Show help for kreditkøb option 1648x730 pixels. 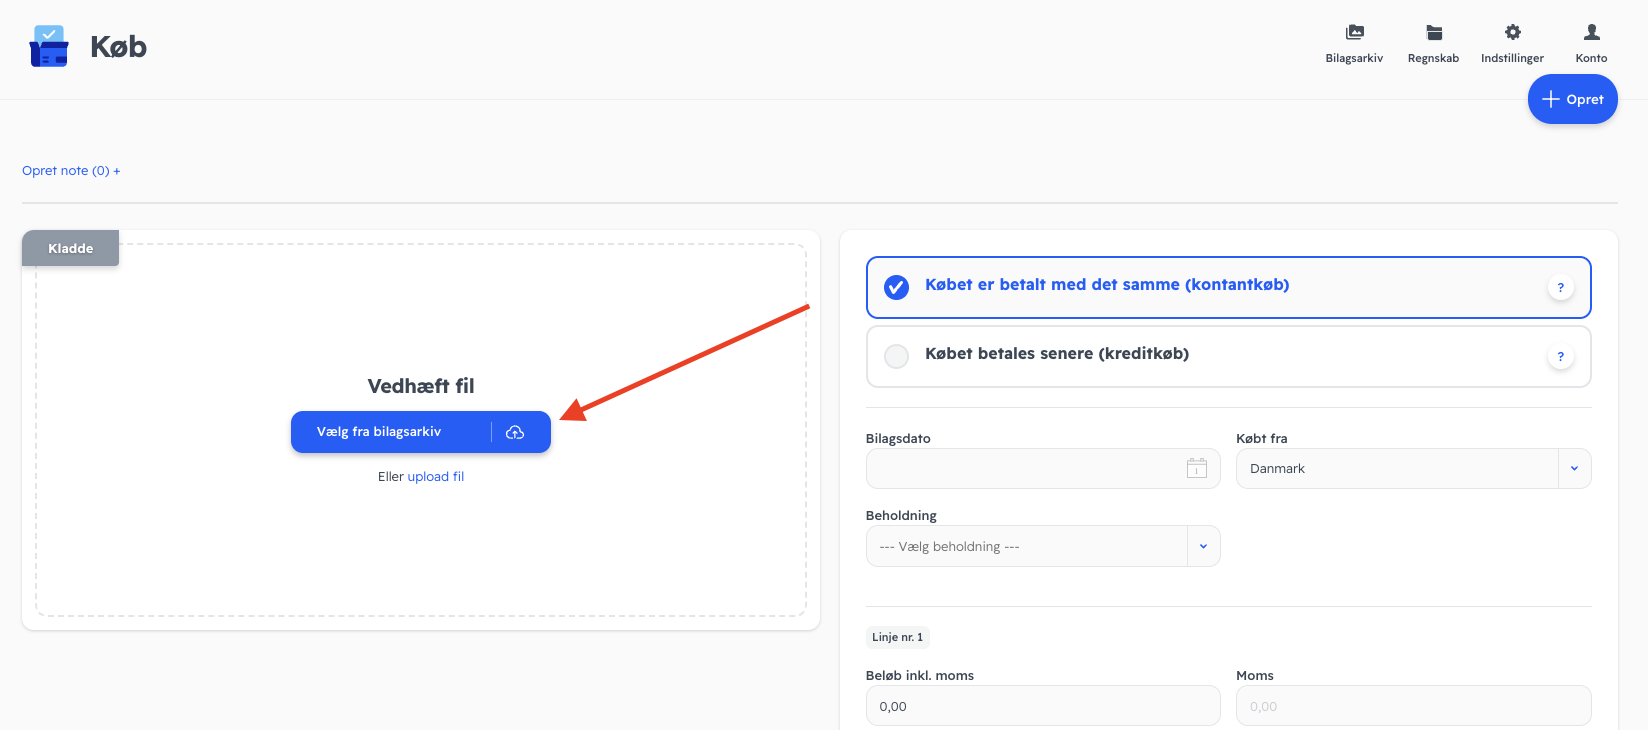[1560, 356]
